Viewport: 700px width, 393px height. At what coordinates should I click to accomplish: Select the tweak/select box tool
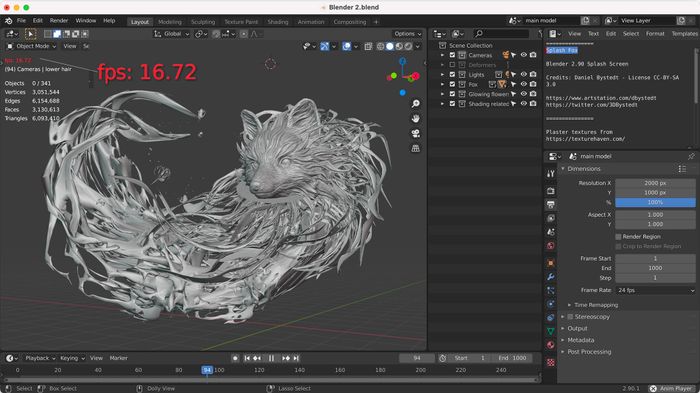(x=31, y=34)
